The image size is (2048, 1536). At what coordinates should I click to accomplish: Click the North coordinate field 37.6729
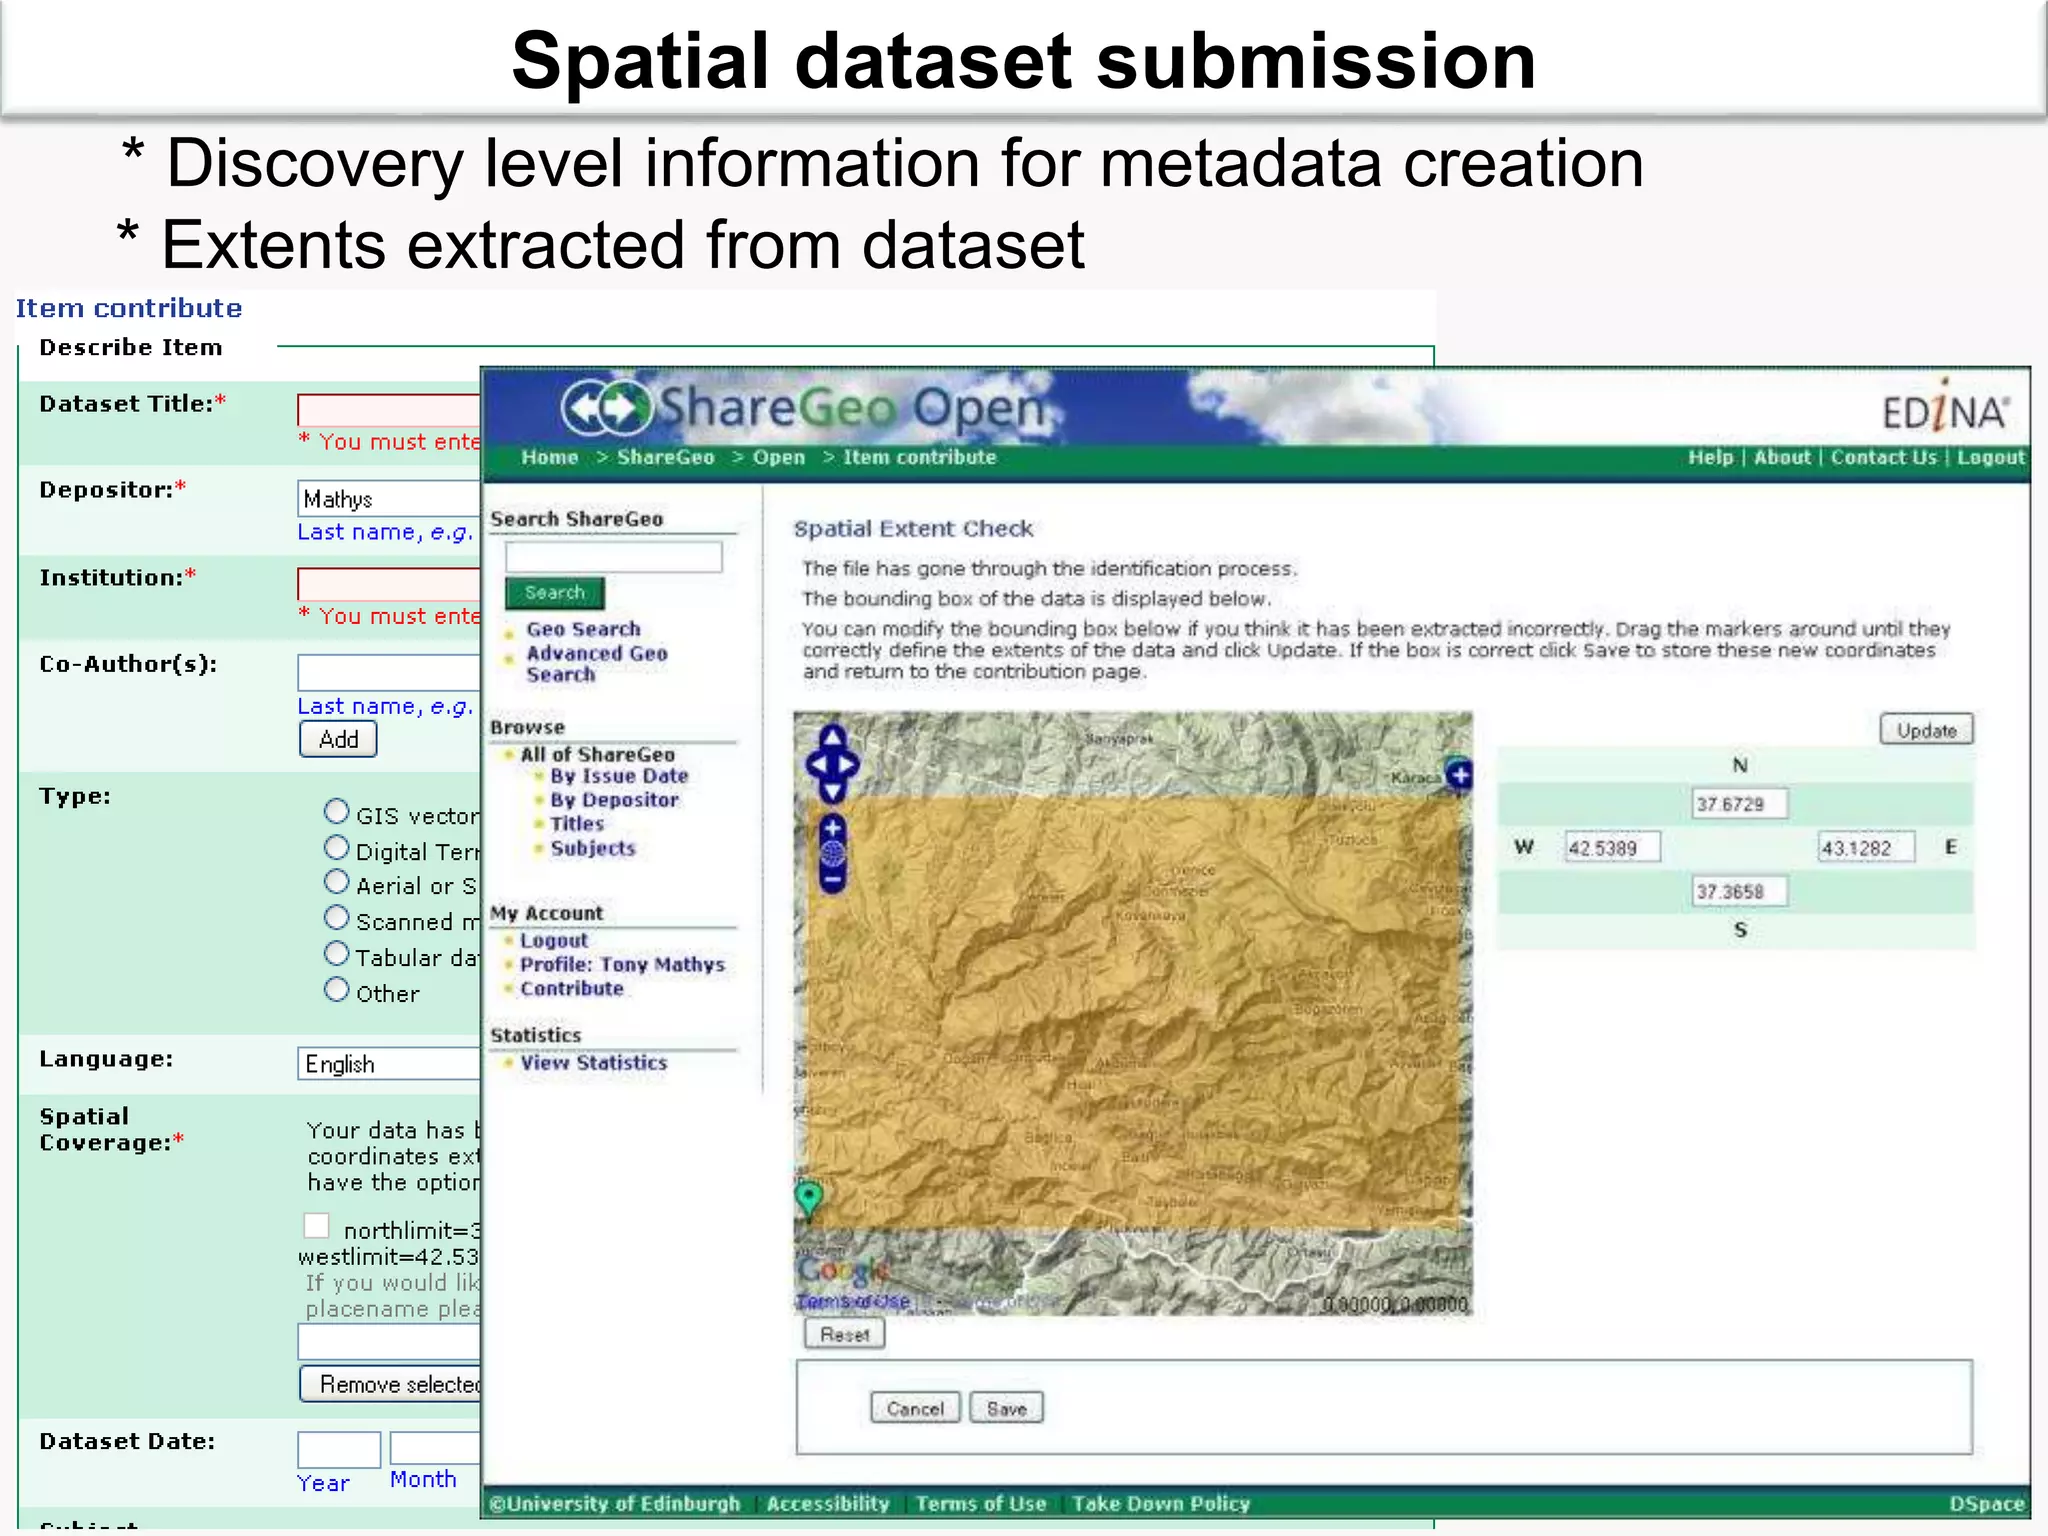click(1740, 804)
